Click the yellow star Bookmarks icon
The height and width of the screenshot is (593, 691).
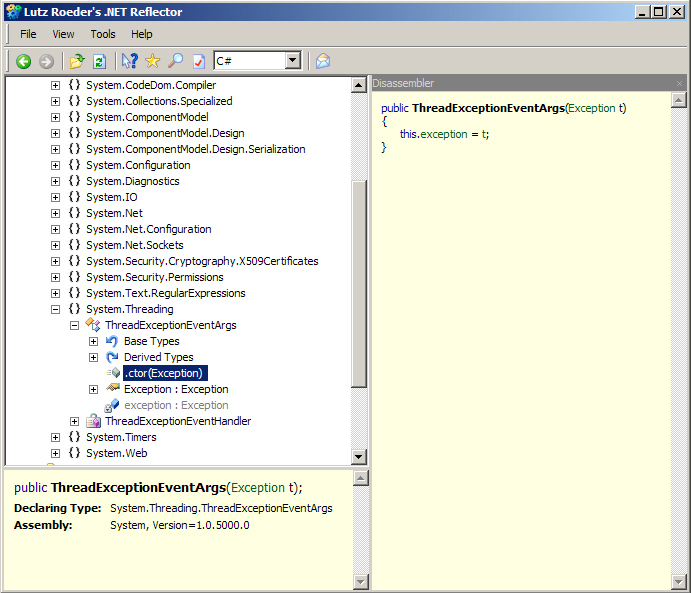(x=152, y=62)
